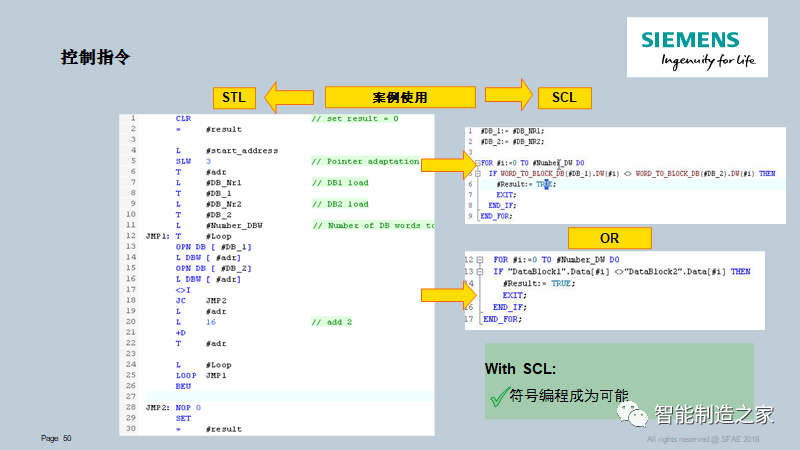This screenshot has height=450, width=800.
Task: Click the green With SCL text box
Action: 618,380
